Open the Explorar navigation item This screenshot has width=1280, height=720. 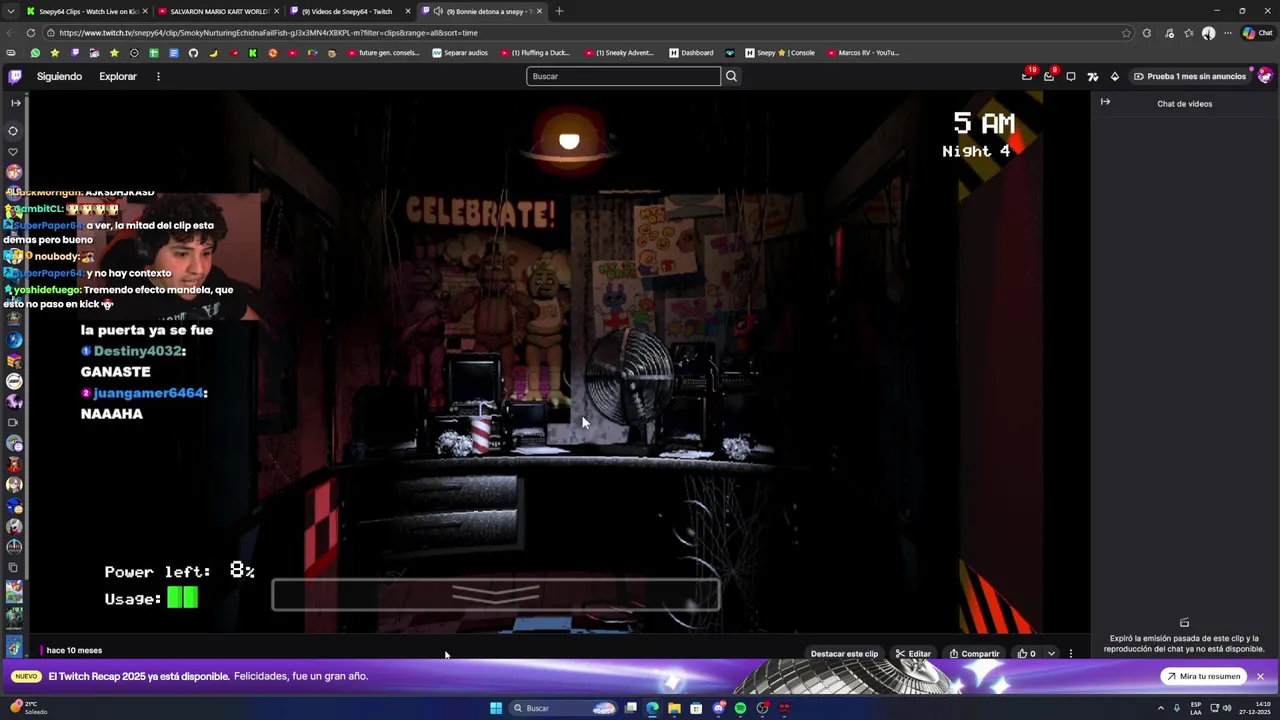click(x=118, y=76)
